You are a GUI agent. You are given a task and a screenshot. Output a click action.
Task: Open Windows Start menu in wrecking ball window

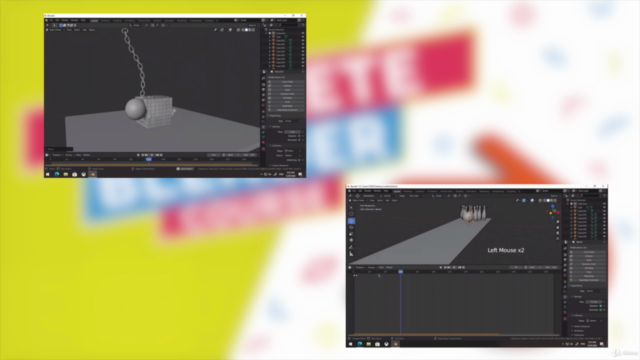point(47,174)
